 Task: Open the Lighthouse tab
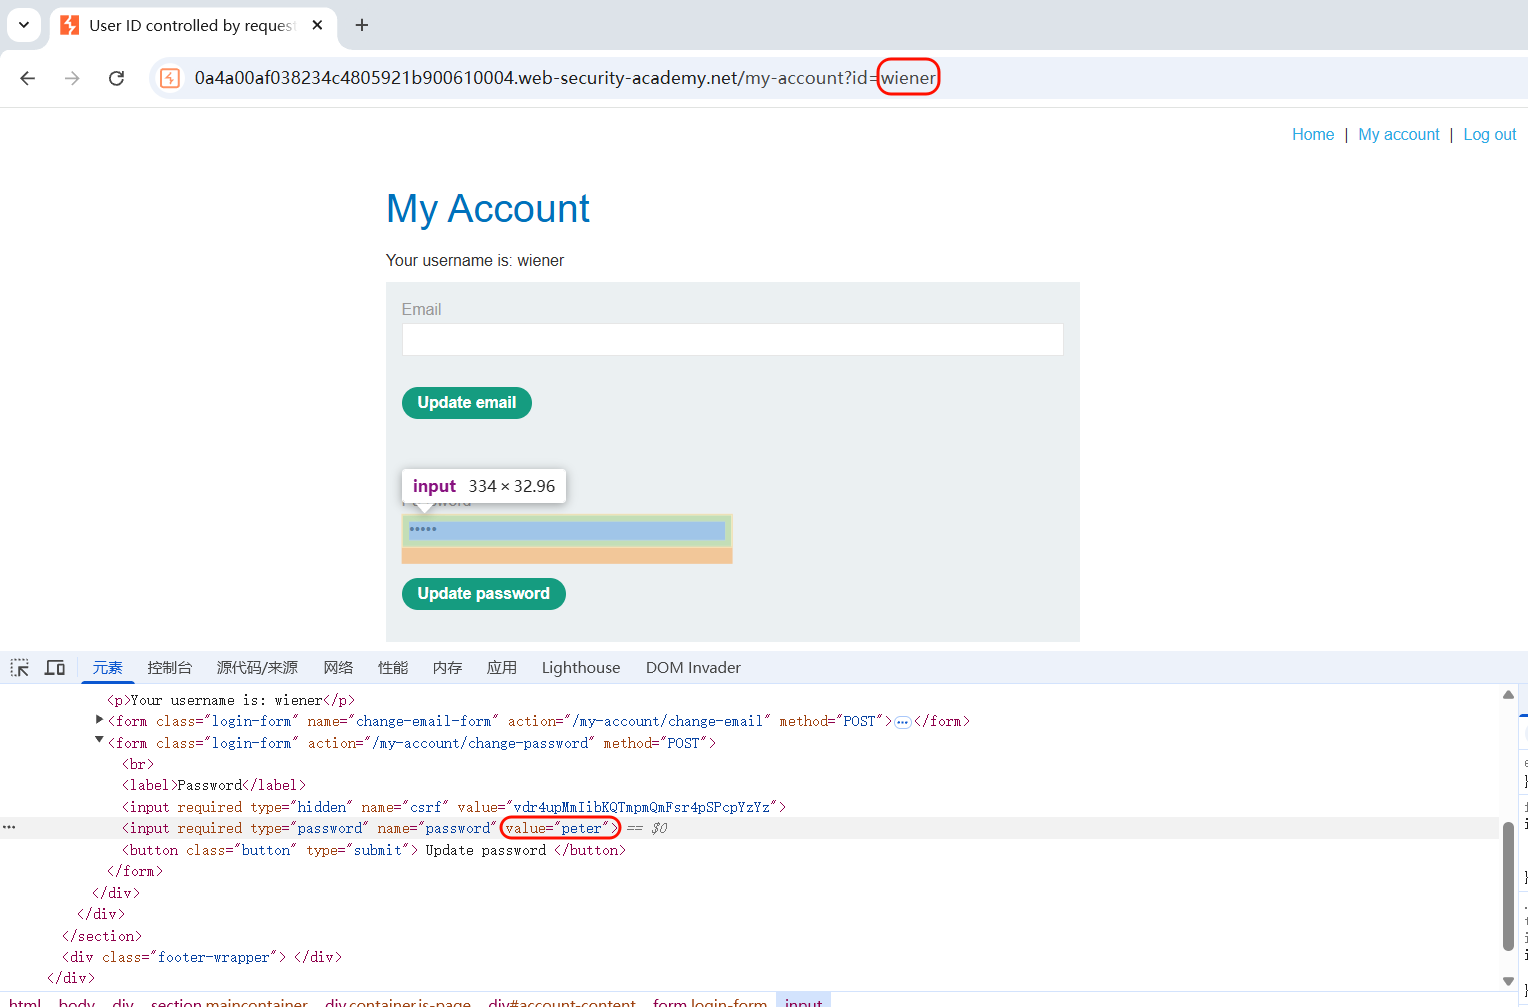[x=581, y=667]
